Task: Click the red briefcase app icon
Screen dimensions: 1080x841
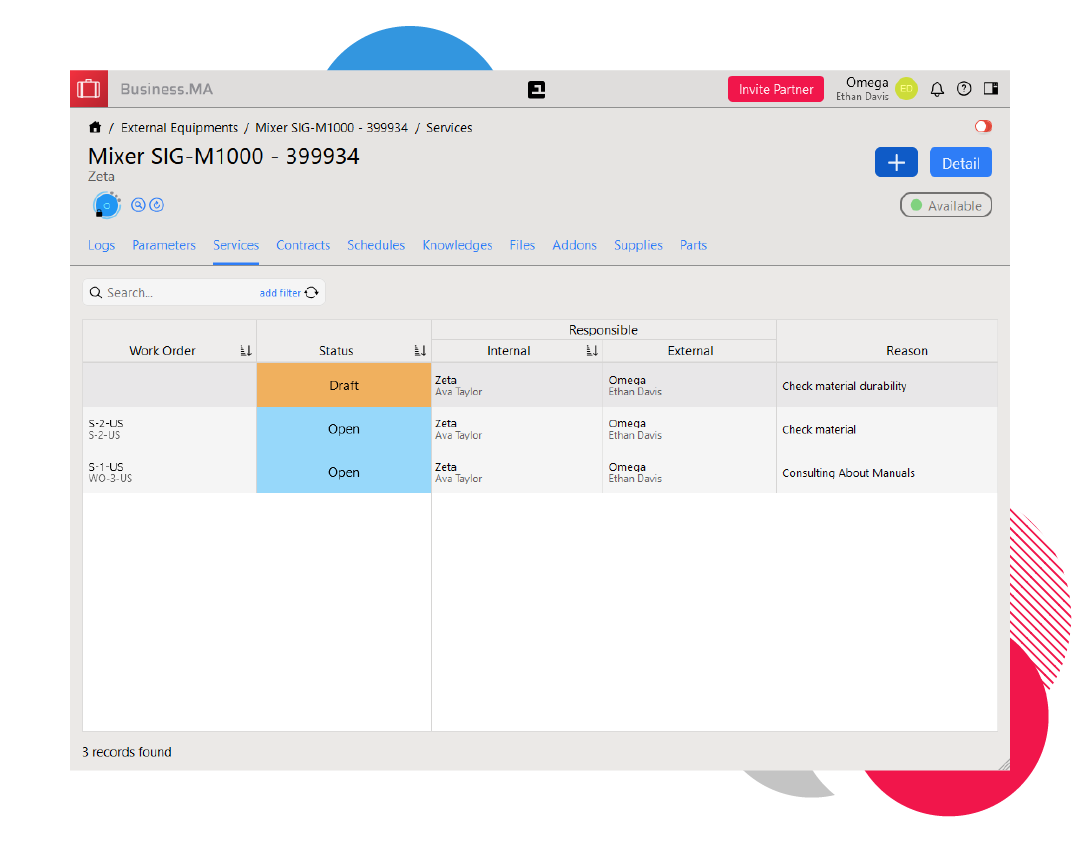Action: pos(89,89)
